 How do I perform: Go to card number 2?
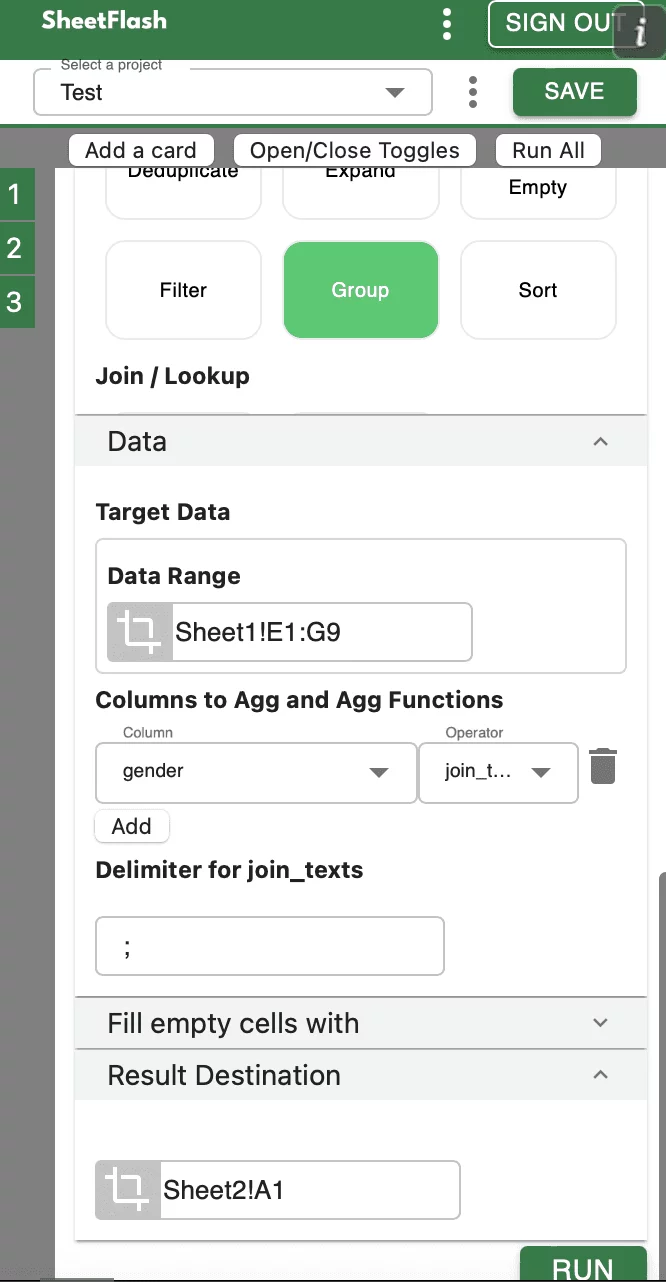(x=15, y=247)
